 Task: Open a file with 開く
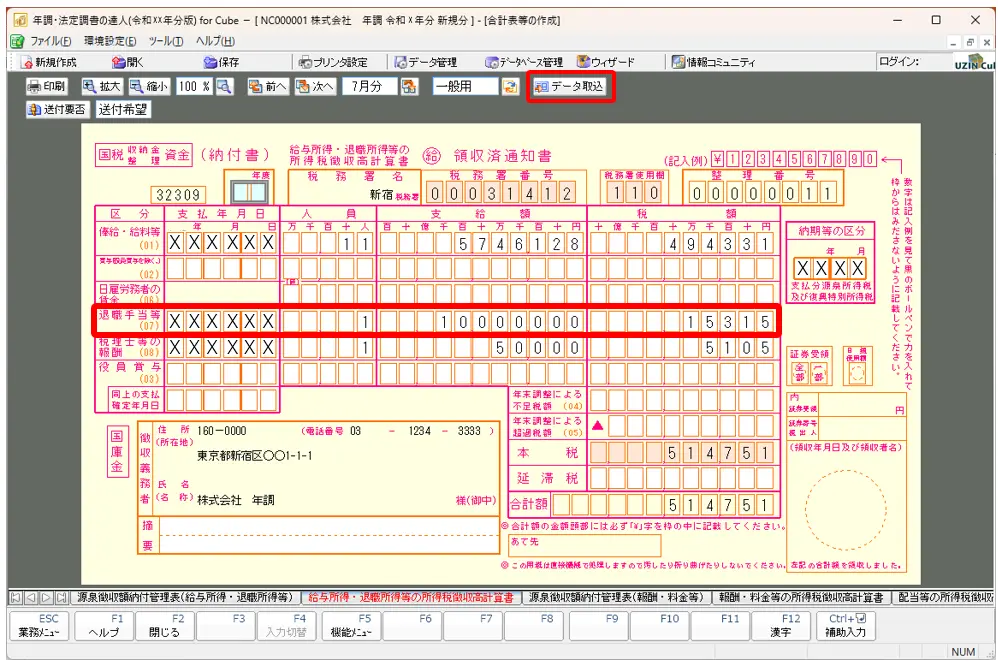pos(128,62)
